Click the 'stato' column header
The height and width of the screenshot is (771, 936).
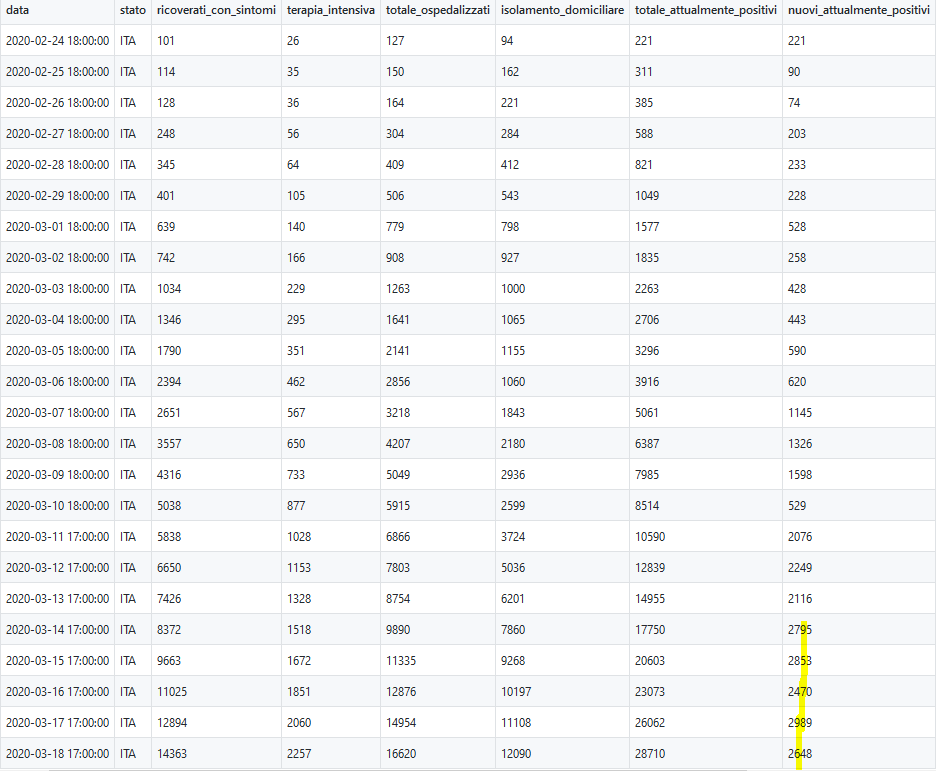133,10
